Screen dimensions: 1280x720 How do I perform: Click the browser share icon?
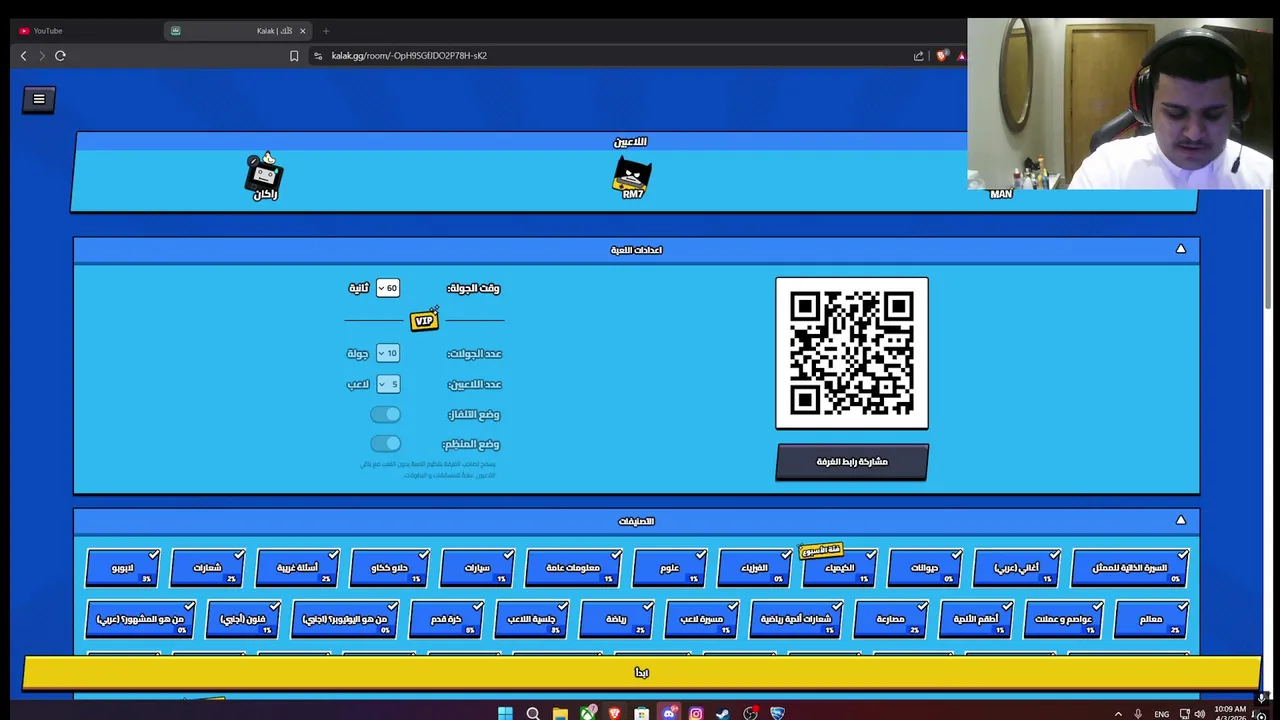tap(918, 56)
